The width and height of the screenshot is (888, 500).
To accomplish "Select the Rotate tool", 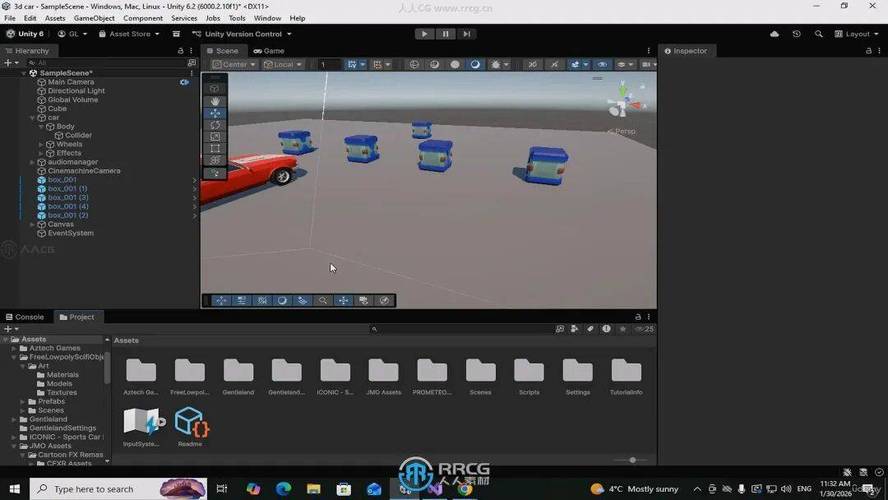I will click(x=215, y=125).
